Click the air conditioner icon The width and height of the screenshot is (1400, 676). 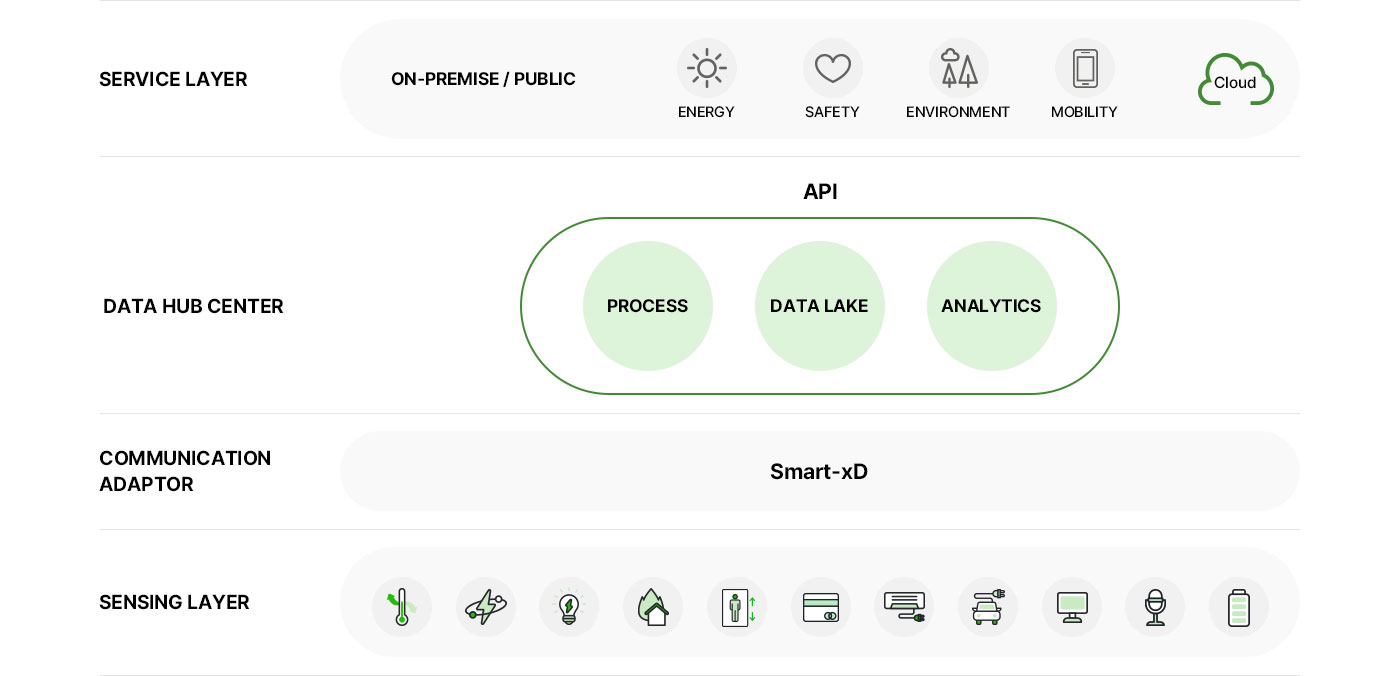click(x=904, y=607)
